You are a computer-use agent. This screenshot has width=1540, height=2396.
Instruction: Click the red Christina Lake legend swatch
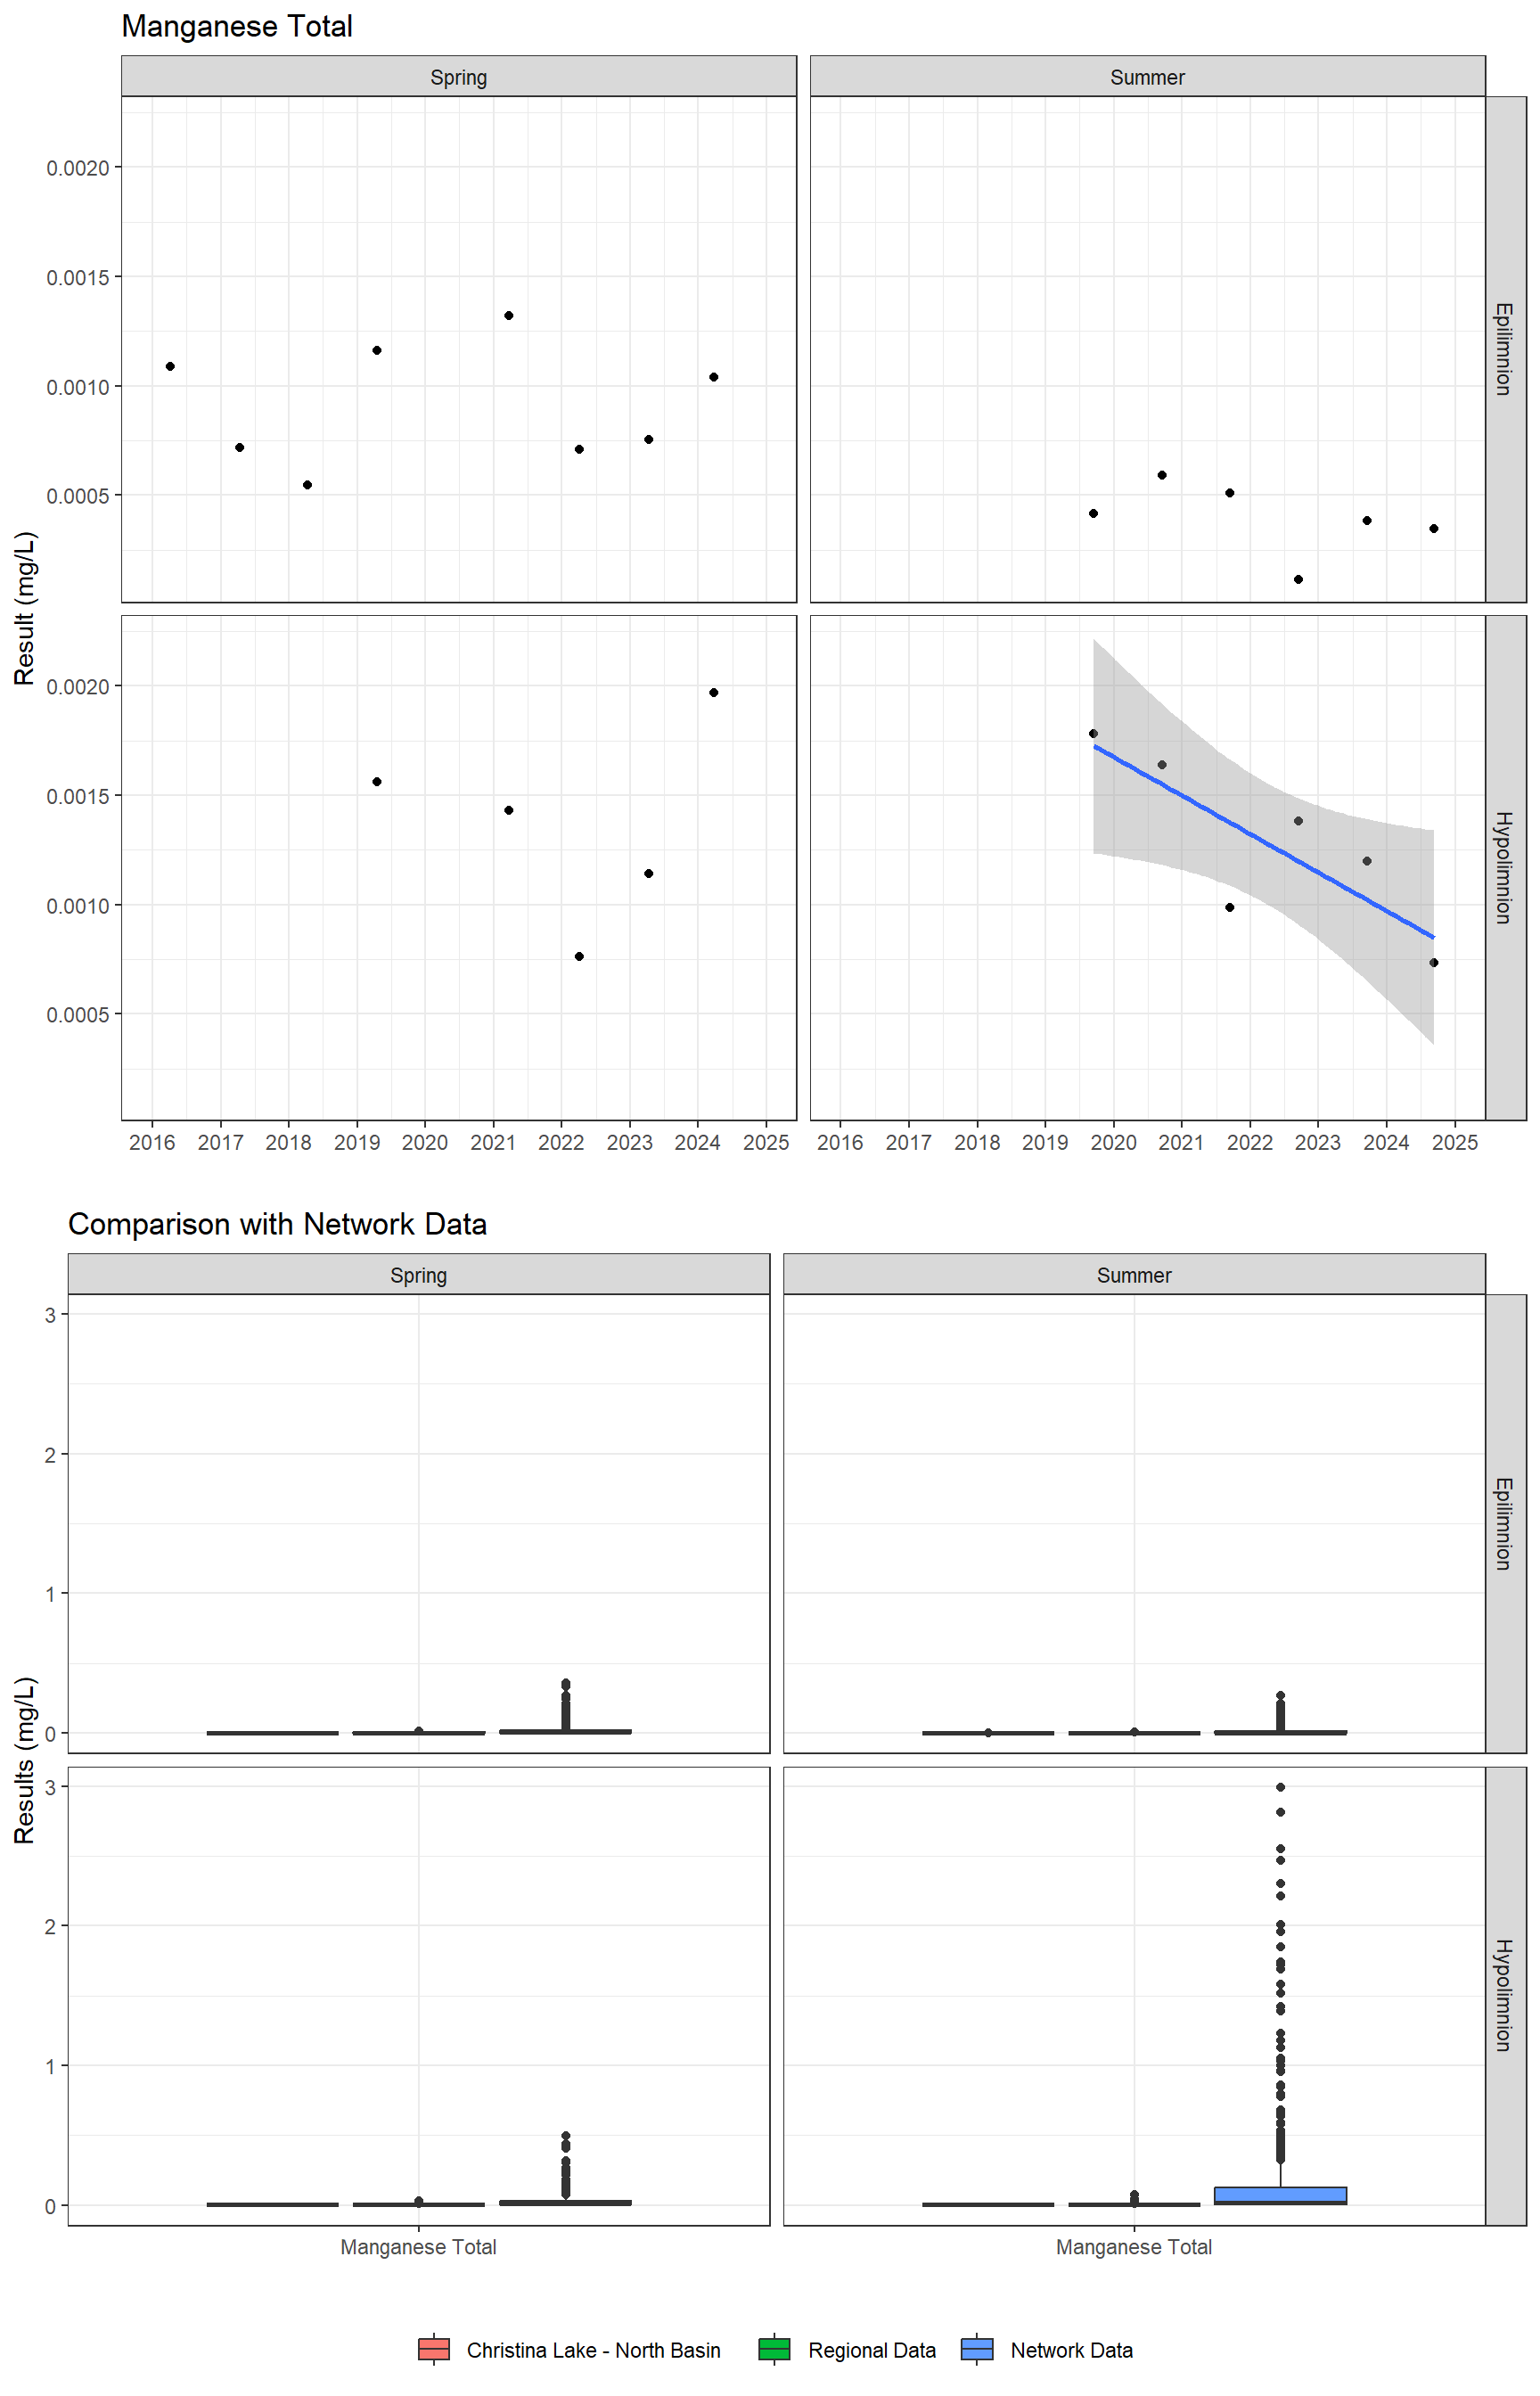(x=434, y=2349)
